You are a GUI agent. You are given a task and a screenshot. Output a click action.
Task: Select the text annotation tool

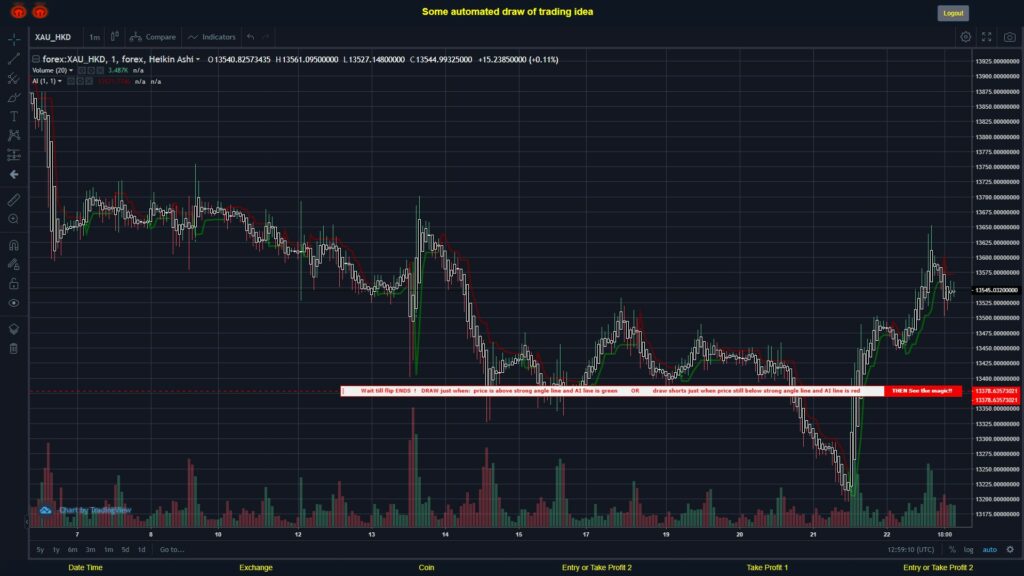click(14, 116)
